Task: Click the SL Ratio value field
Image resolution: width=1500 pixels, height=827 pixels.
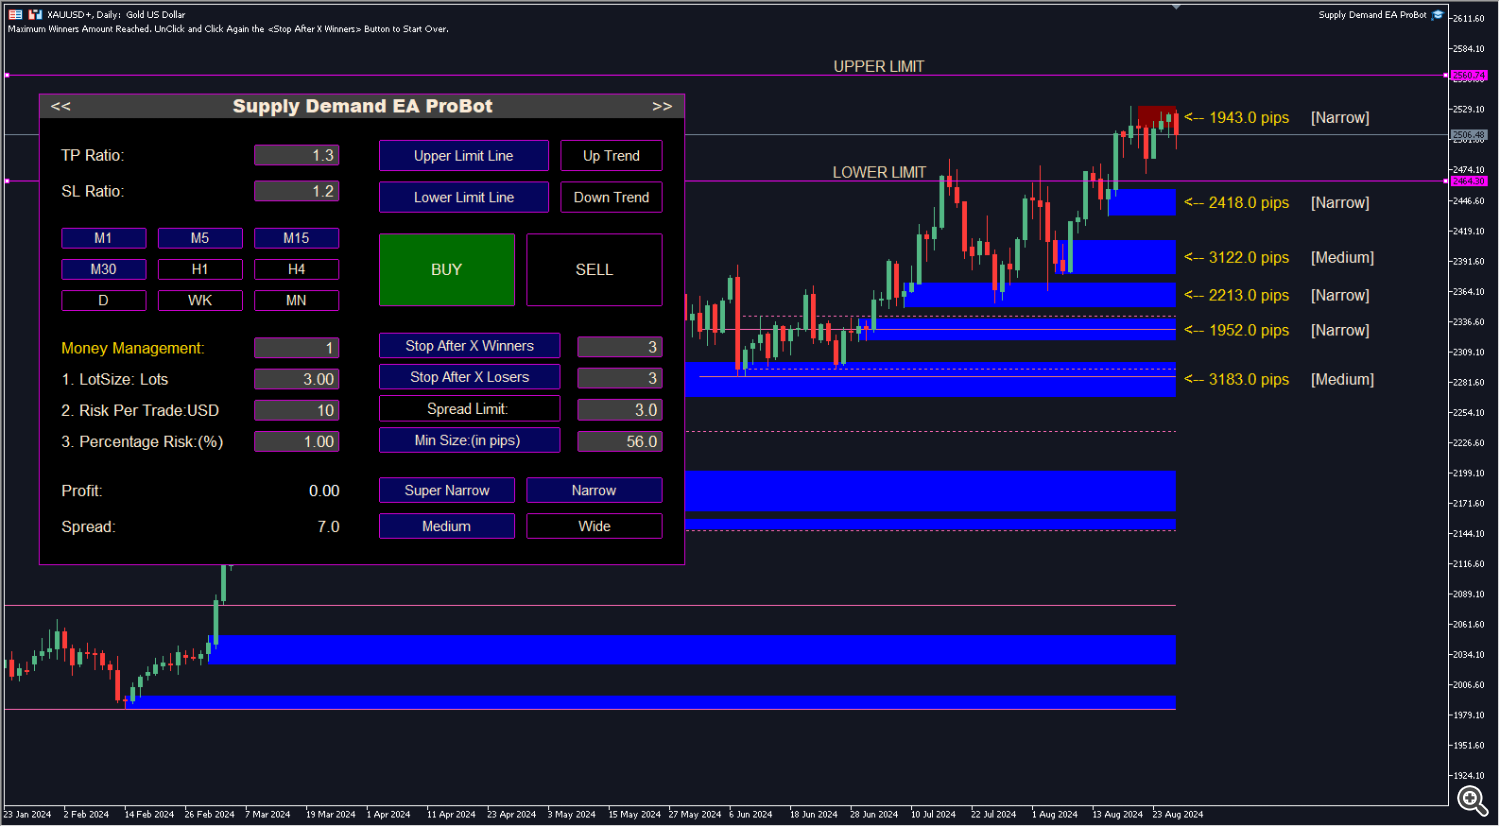Action: tap(296, 191)
